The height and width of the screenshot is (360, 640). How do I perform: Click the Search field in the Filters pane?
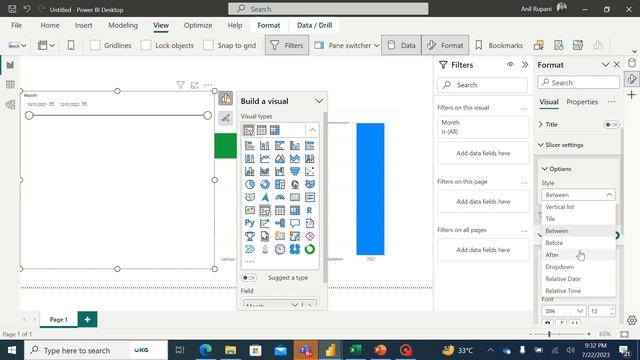point(482,85)
